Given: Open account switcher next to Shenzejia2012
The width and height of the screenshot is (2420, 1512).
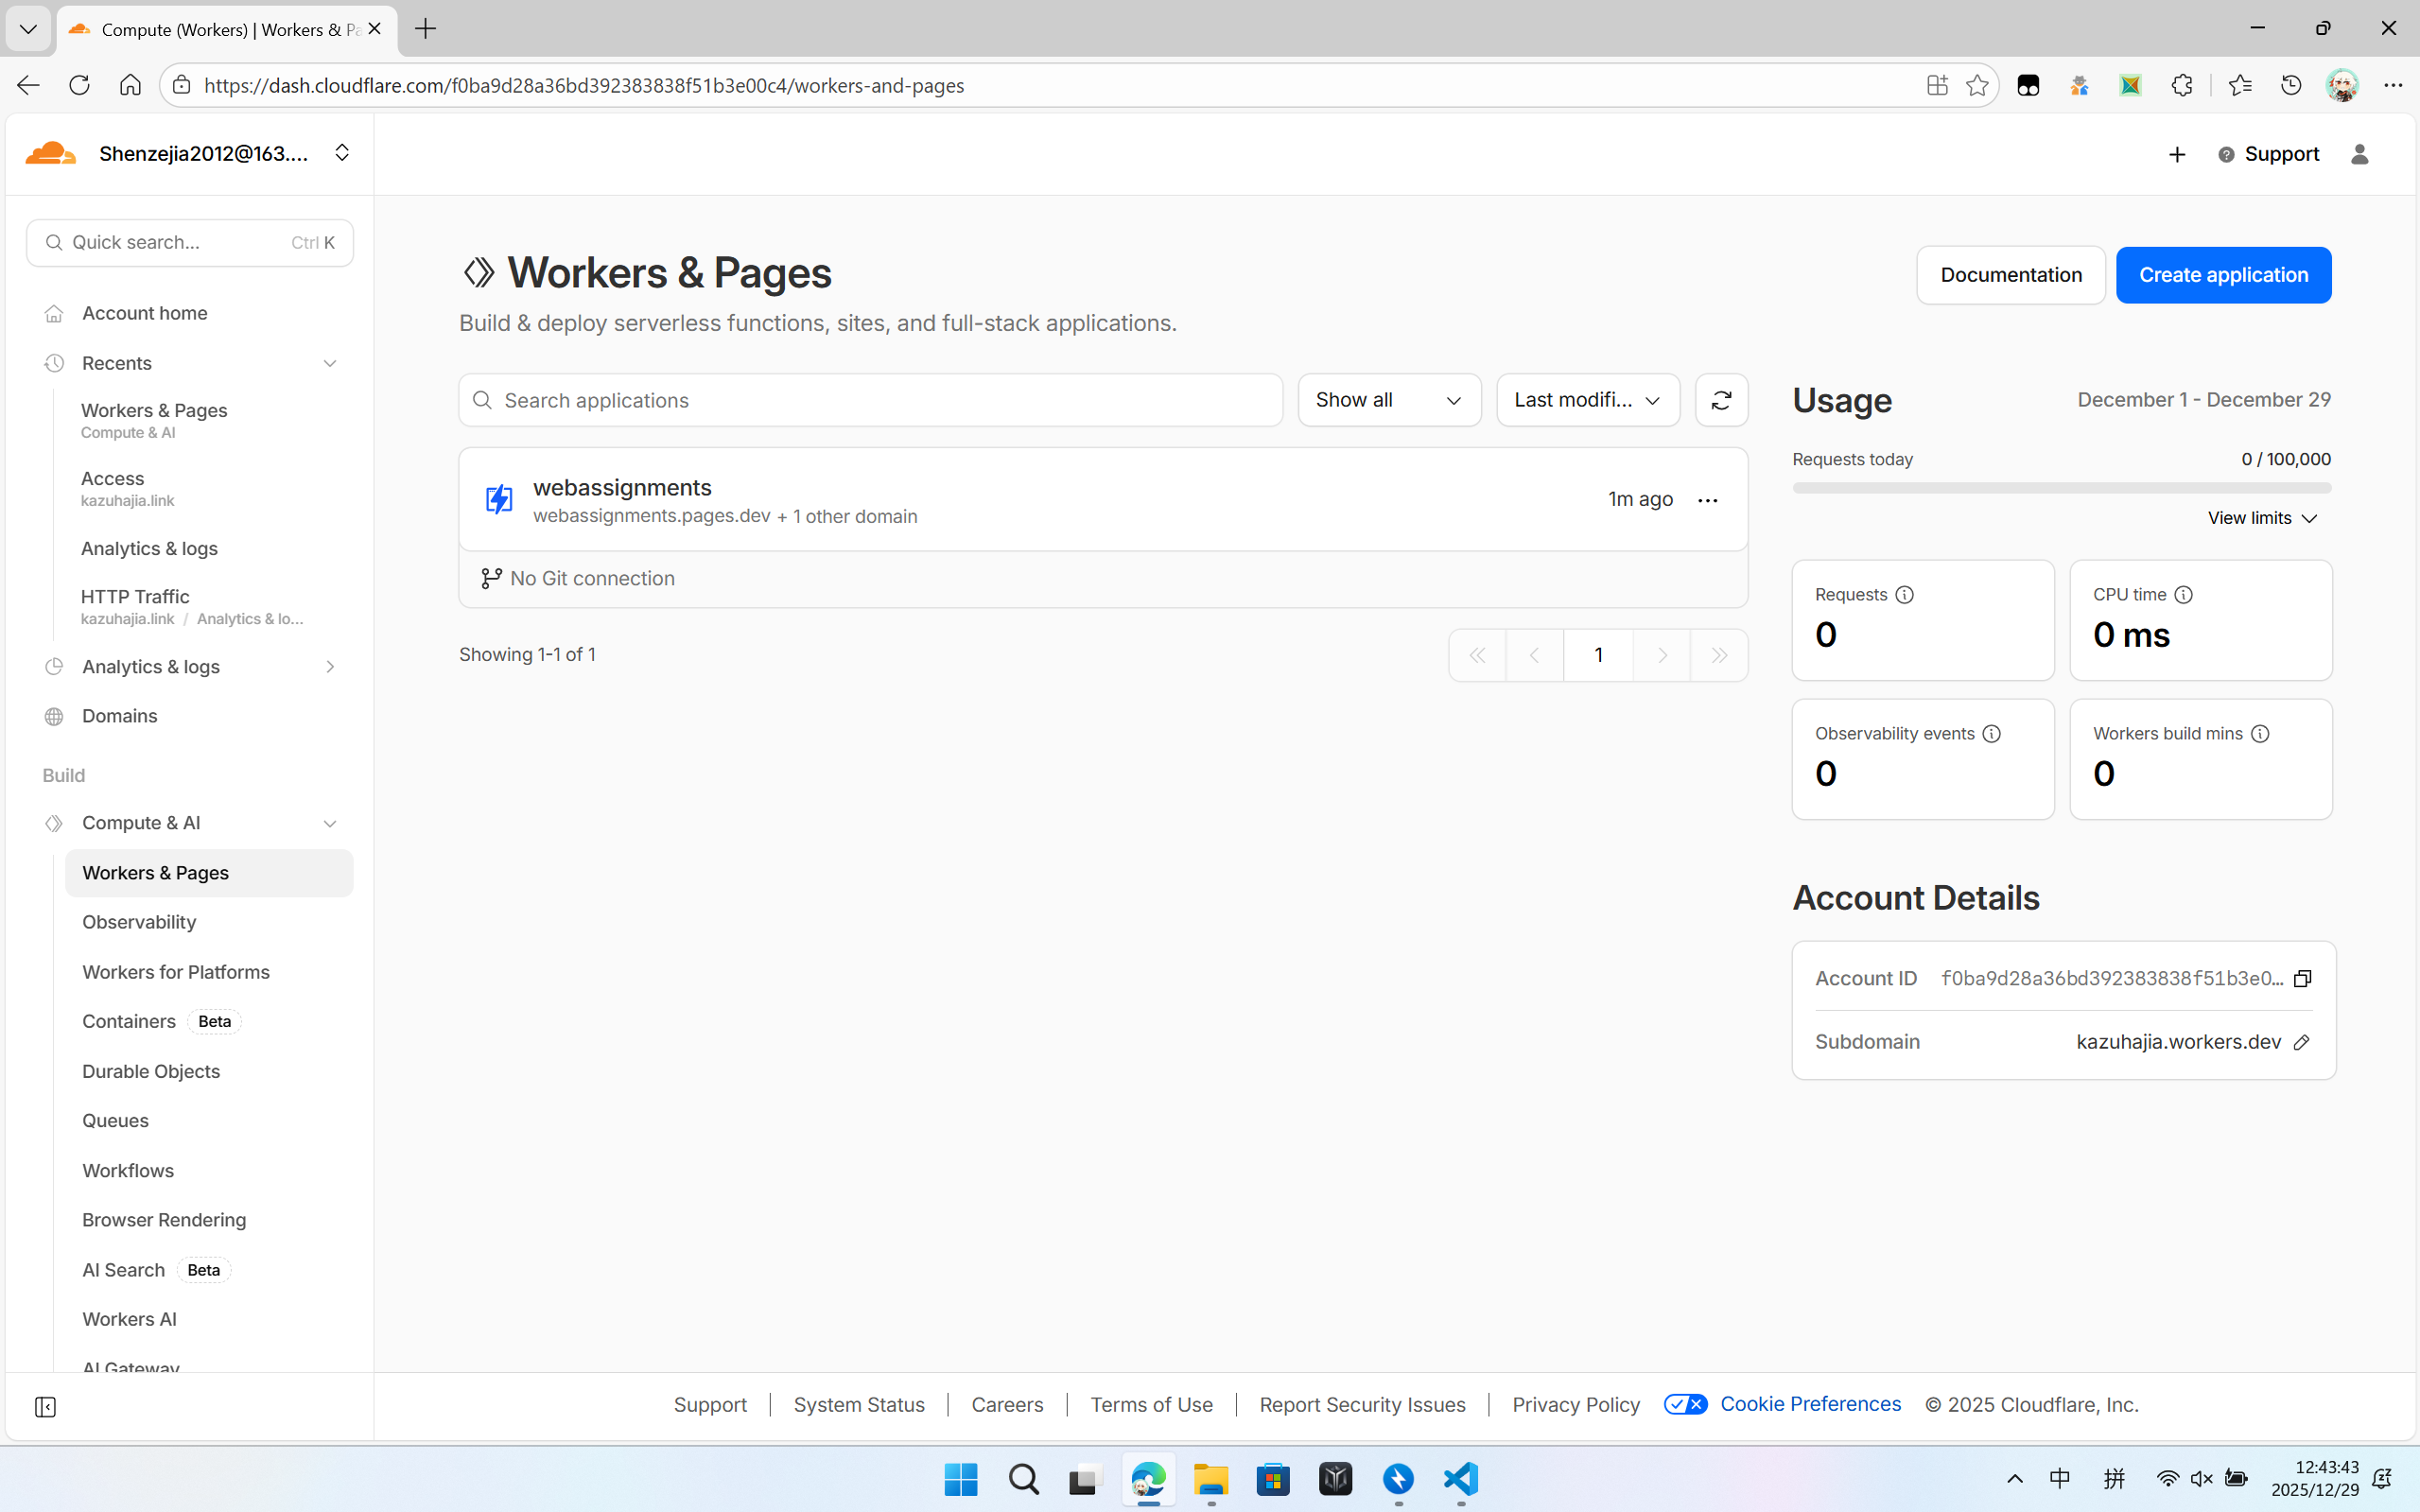Looking at the screenshot, I should click(x=342, y=153).
